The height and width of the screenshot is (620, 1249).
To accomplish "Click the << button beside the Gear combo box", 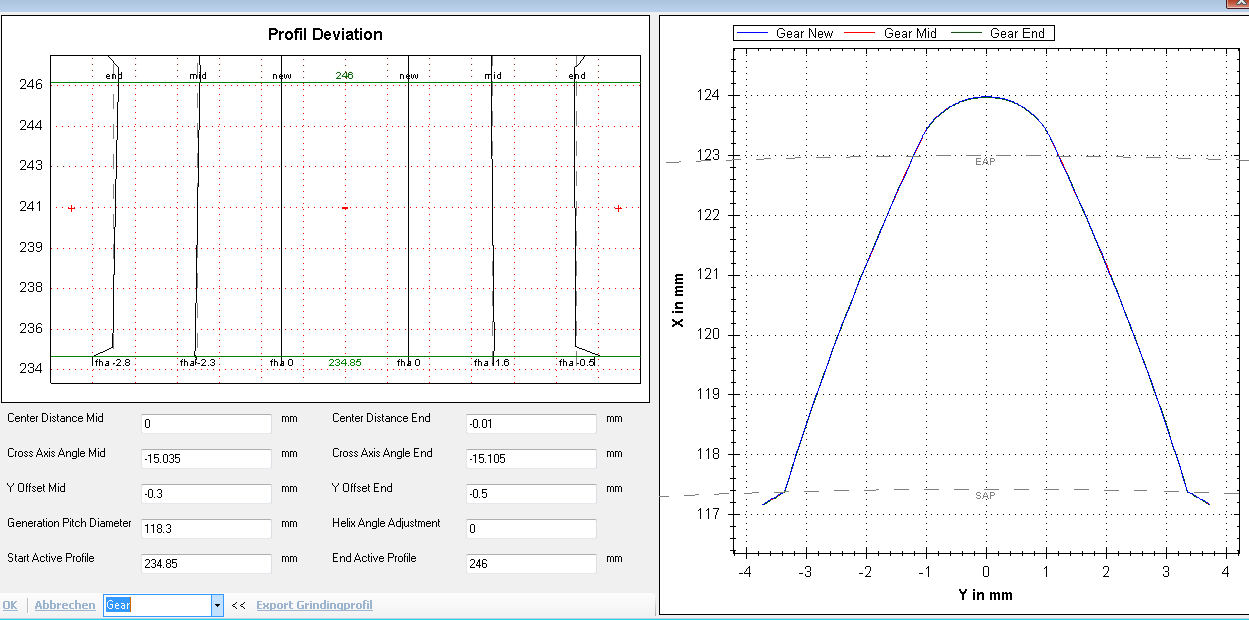I will point(239,605).
